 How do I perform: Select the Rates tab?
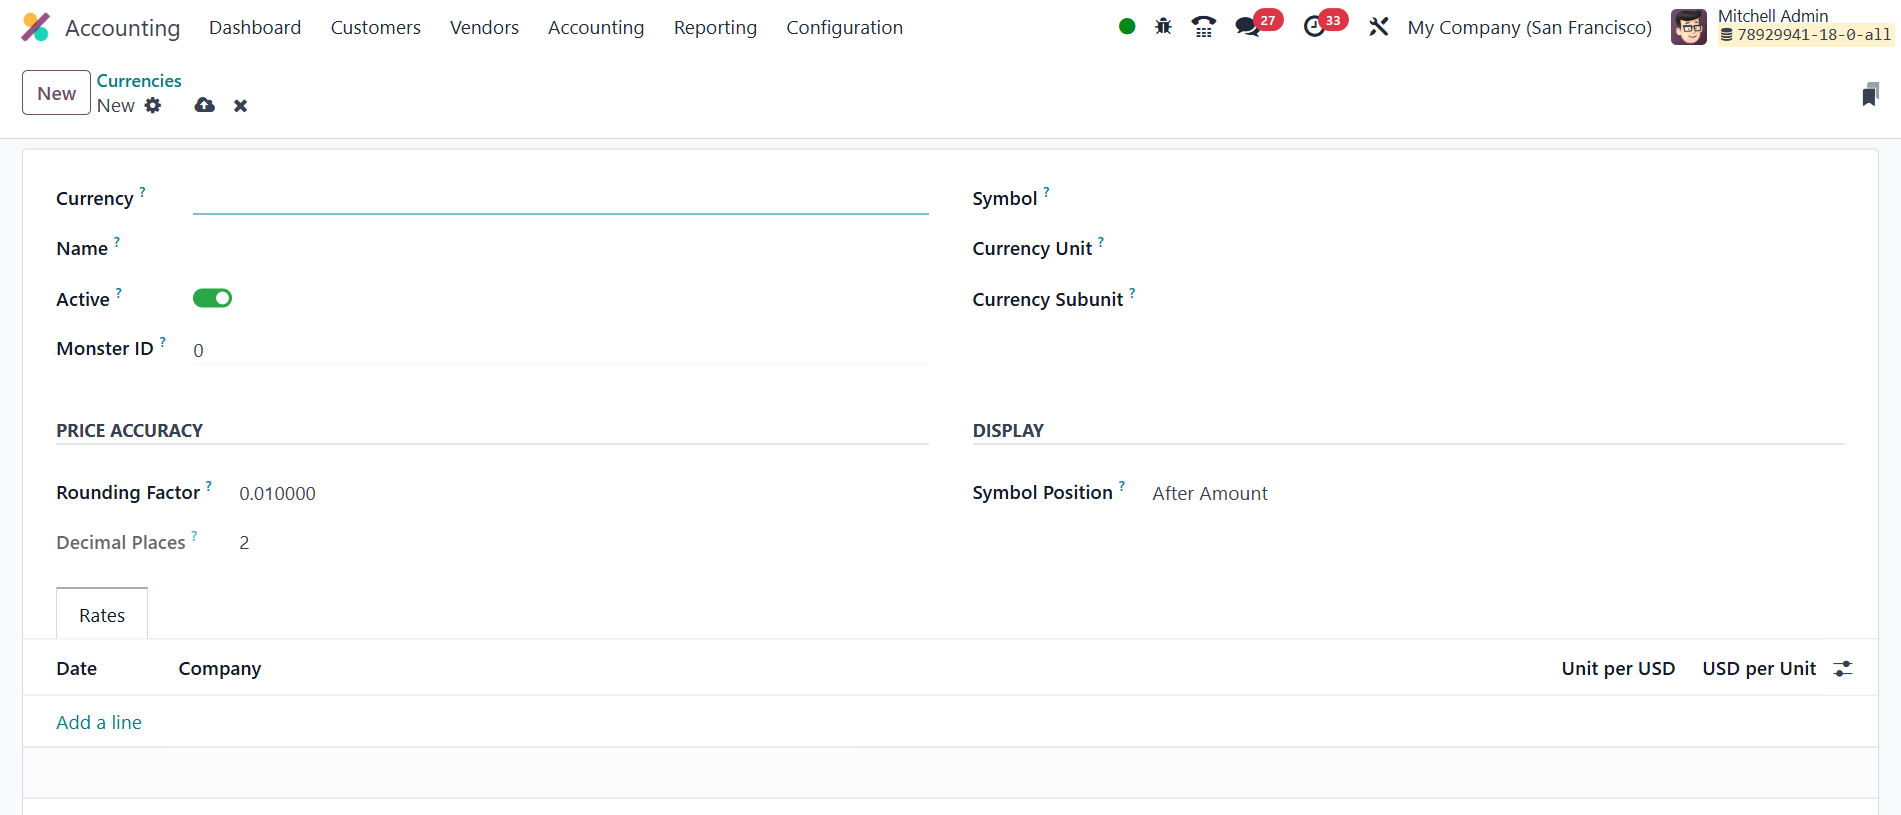click(x=102, y=615)
